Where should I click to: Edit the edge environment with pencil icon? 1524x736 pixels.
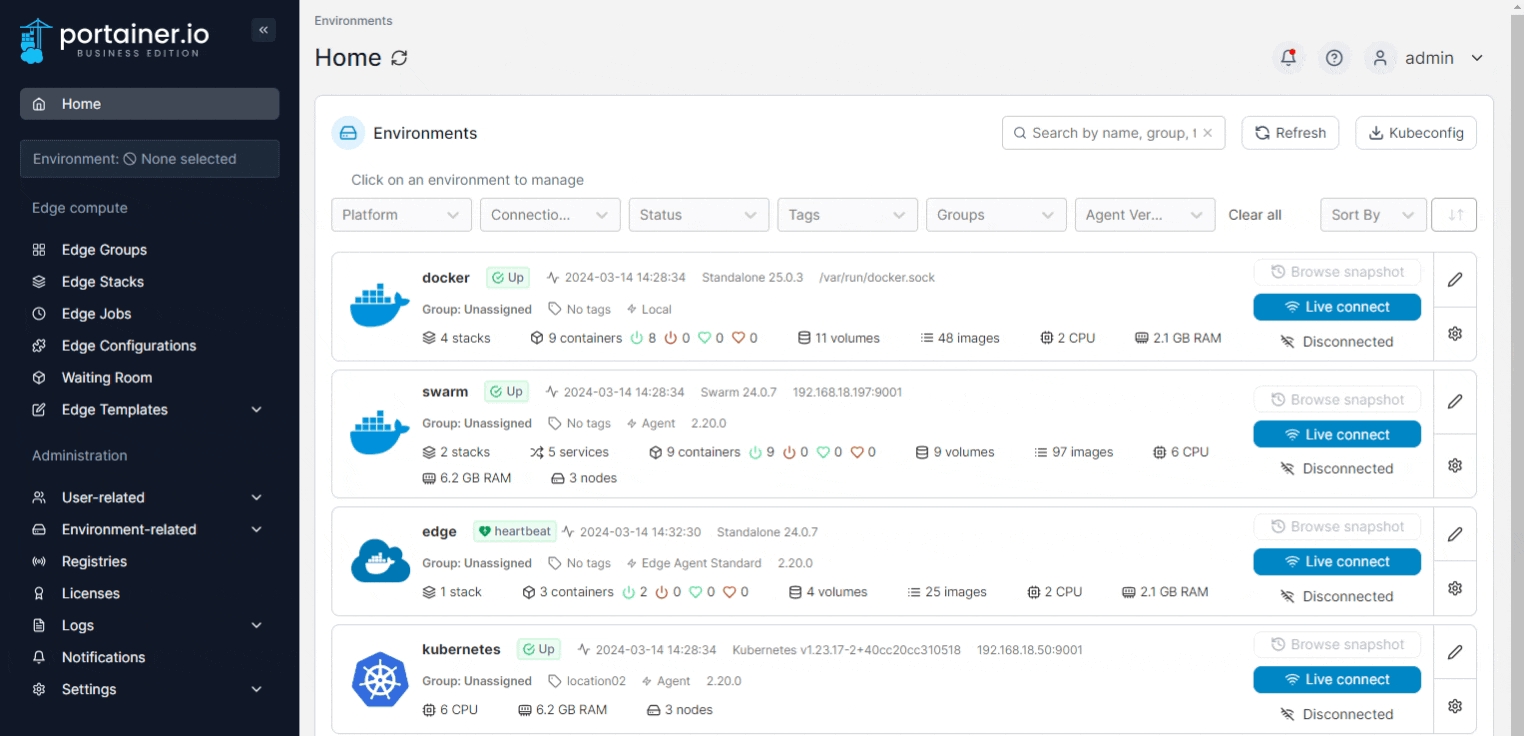pyautogui.click(x=1455, y=534)
